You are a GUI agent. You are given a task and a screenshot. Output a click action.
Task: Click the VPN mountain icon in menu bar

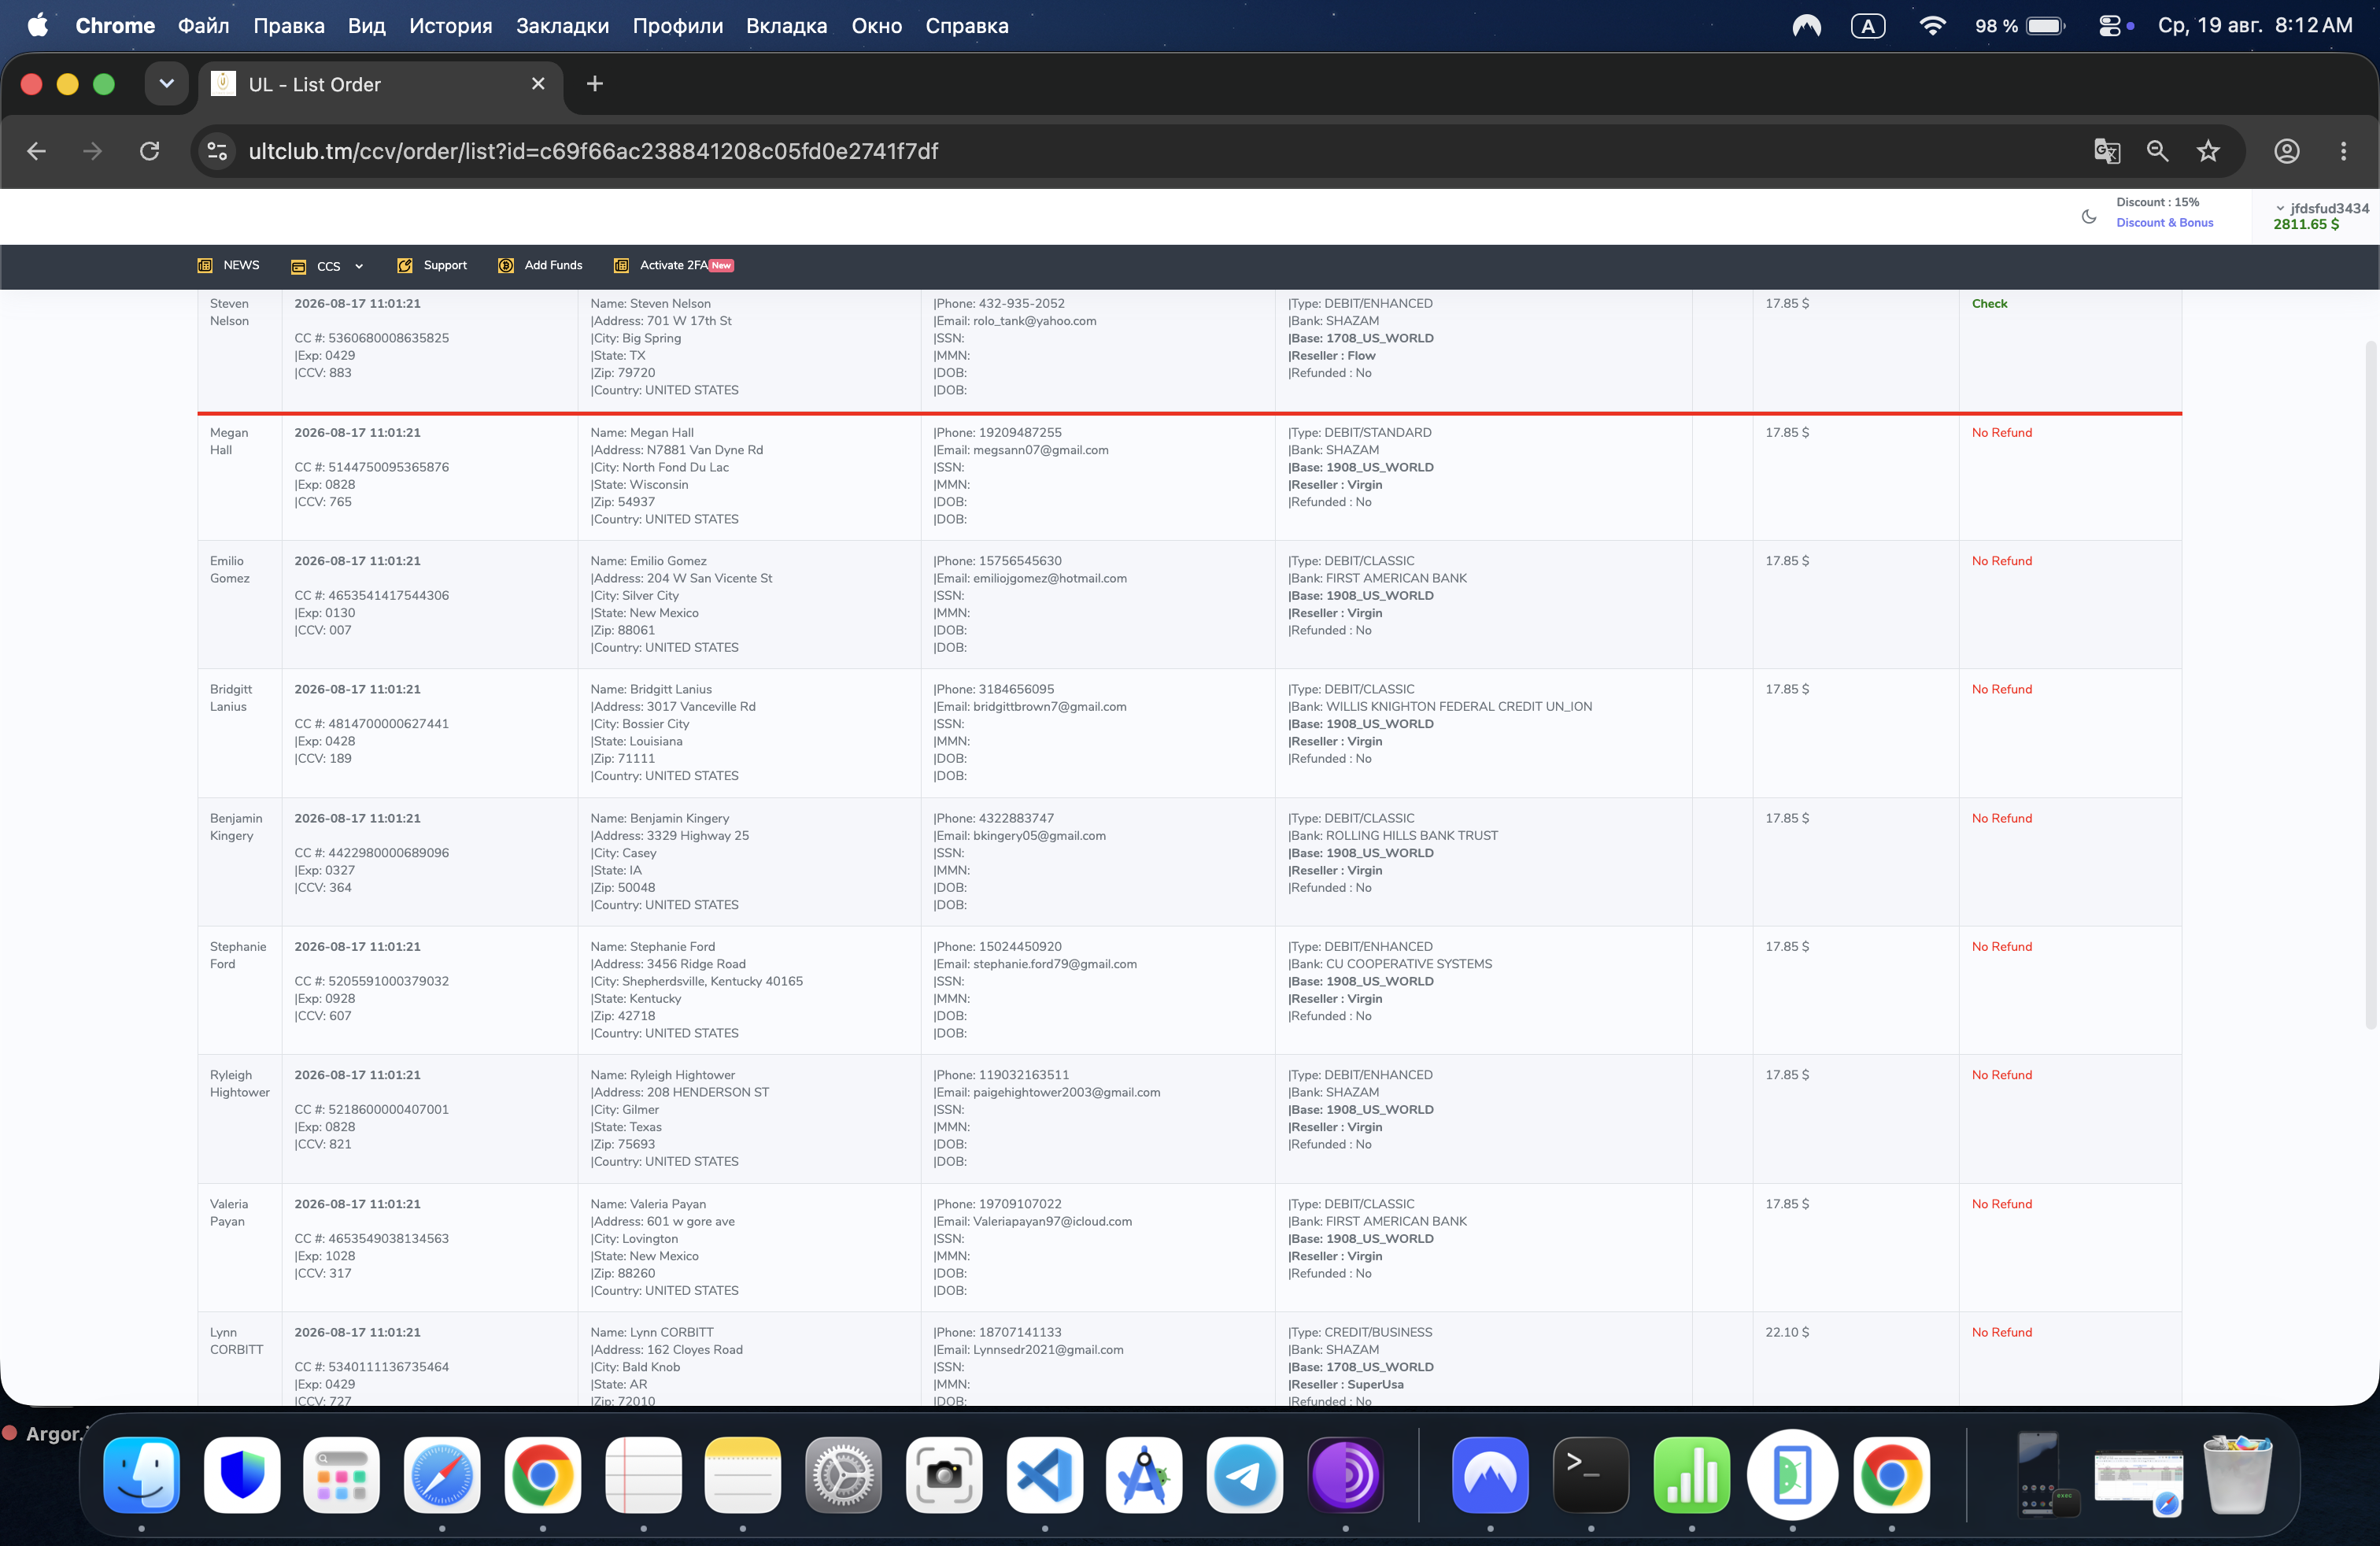coord(1807,26)
